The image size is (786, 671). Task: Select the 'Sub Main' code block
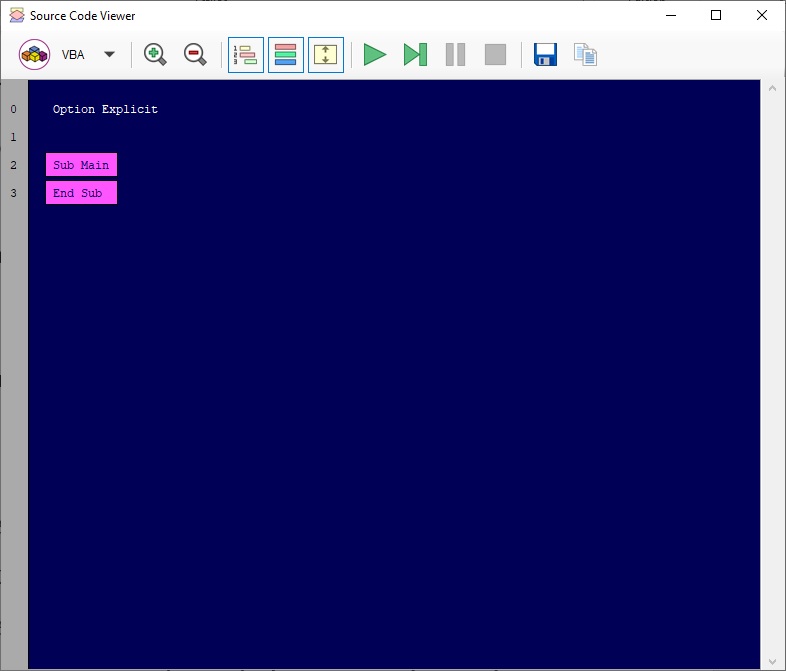tap(81, 165)
